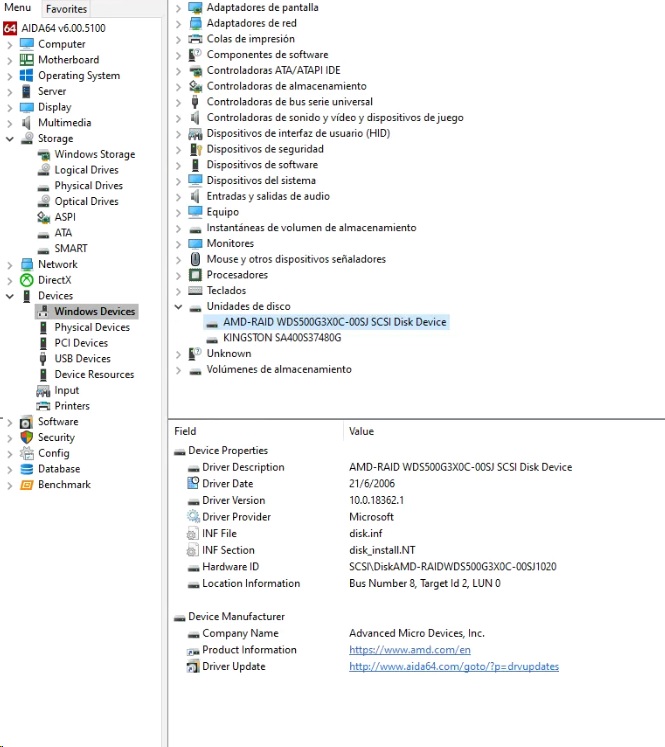Click the Operating System Windows logo icon
The image size is (665, 747).
27,75
